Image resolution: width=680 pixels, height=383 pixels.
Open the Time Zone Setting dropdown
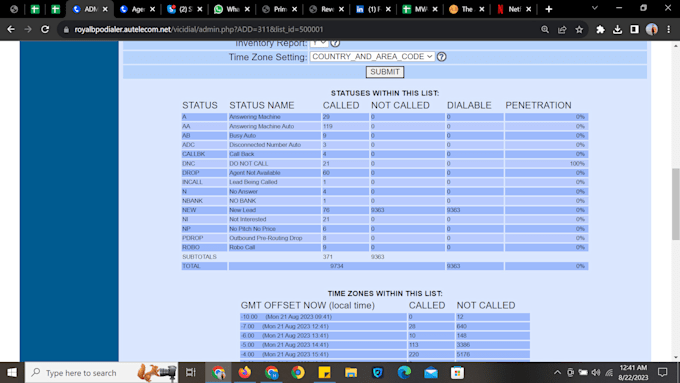[x=372, y=57]
